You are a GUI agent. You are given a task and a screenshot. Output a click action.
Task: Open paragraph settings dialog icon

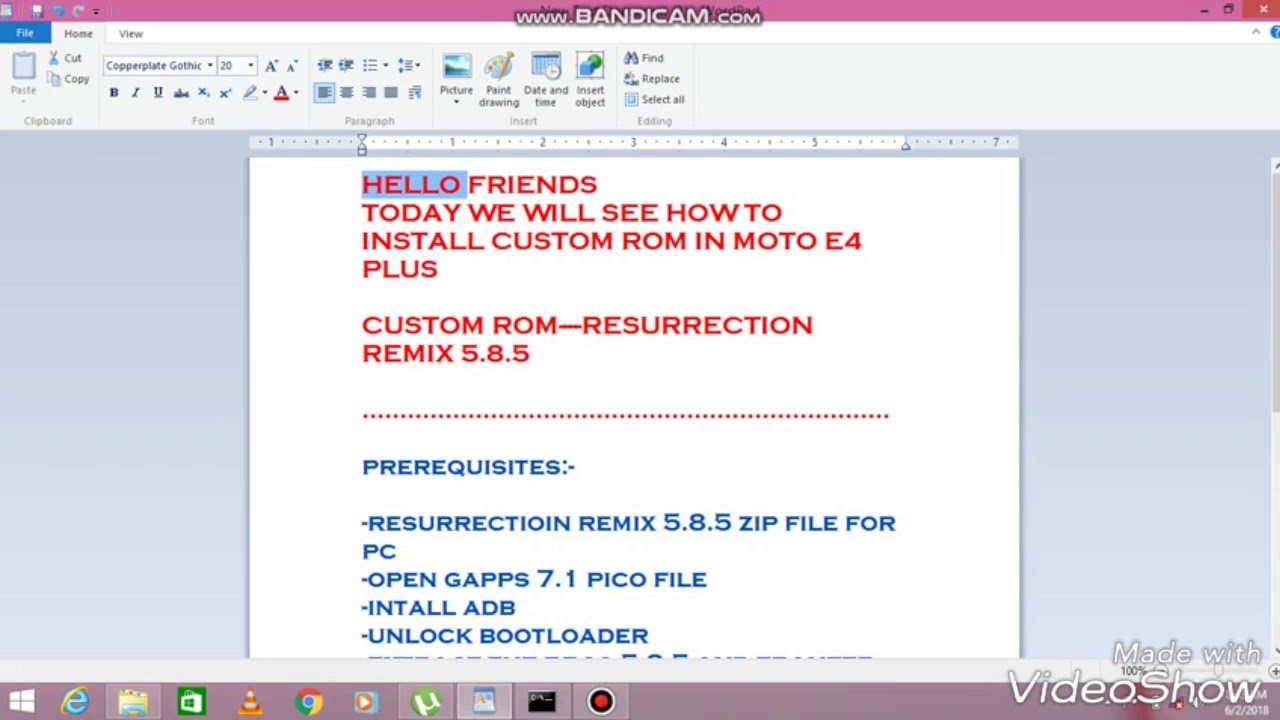tap(416, 92)
